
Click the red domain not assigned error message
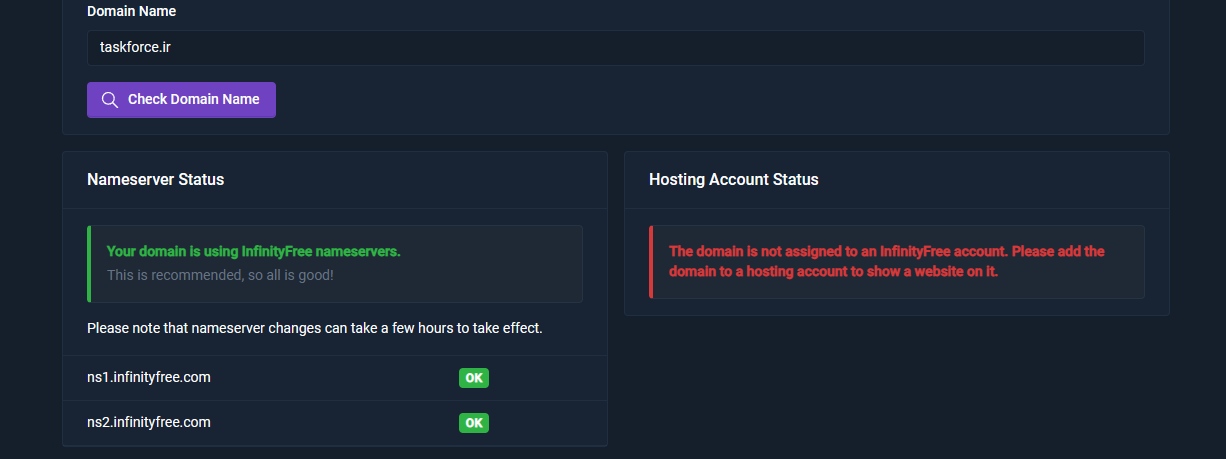point(887,261)
